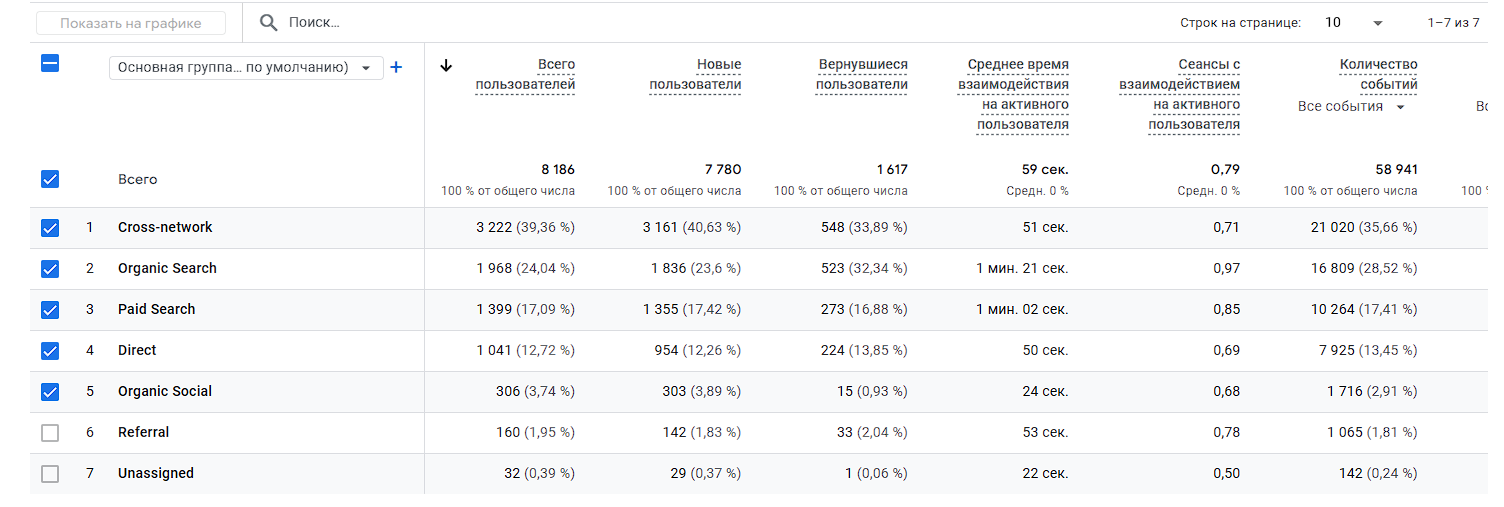Deselect the Paid Search checkbox
Viewport: 1504px width, 507px height.
click(50, 310)
